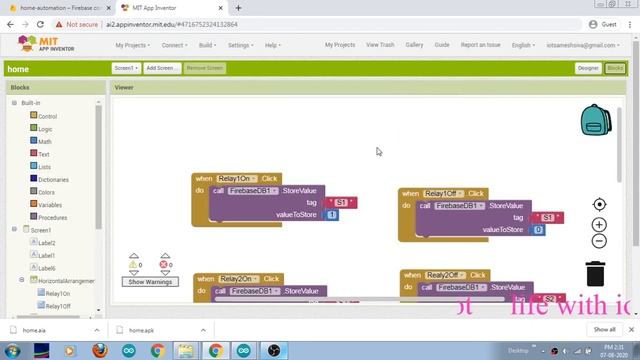Click the warning triangle counter icon
Image resolution: width=640 pixels, height=360 pixels.
133,264
